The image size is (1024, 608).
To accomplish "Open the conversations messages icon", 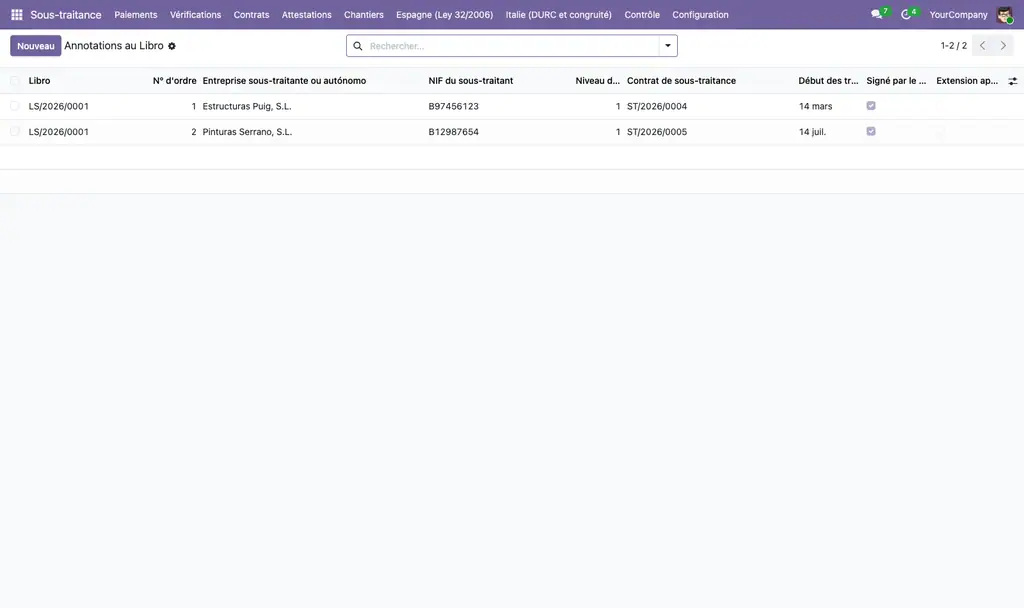I will [x=876, y=14].
